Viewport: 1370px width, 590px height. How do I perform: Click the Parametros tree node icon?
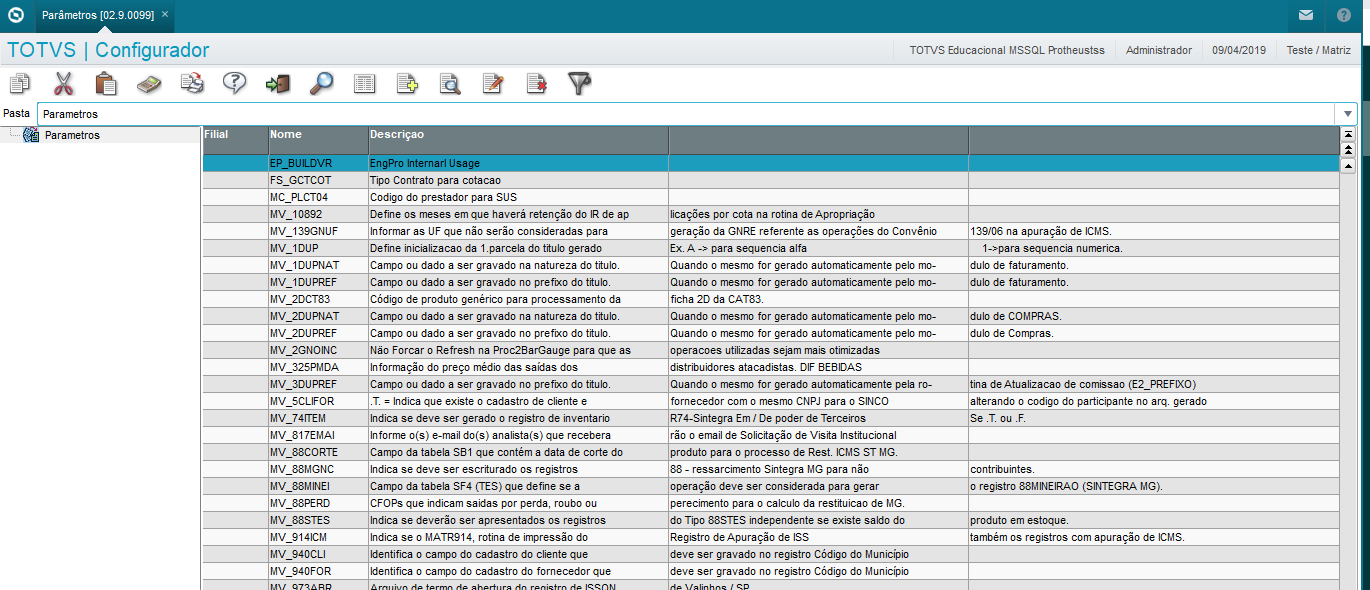[31, 135]
